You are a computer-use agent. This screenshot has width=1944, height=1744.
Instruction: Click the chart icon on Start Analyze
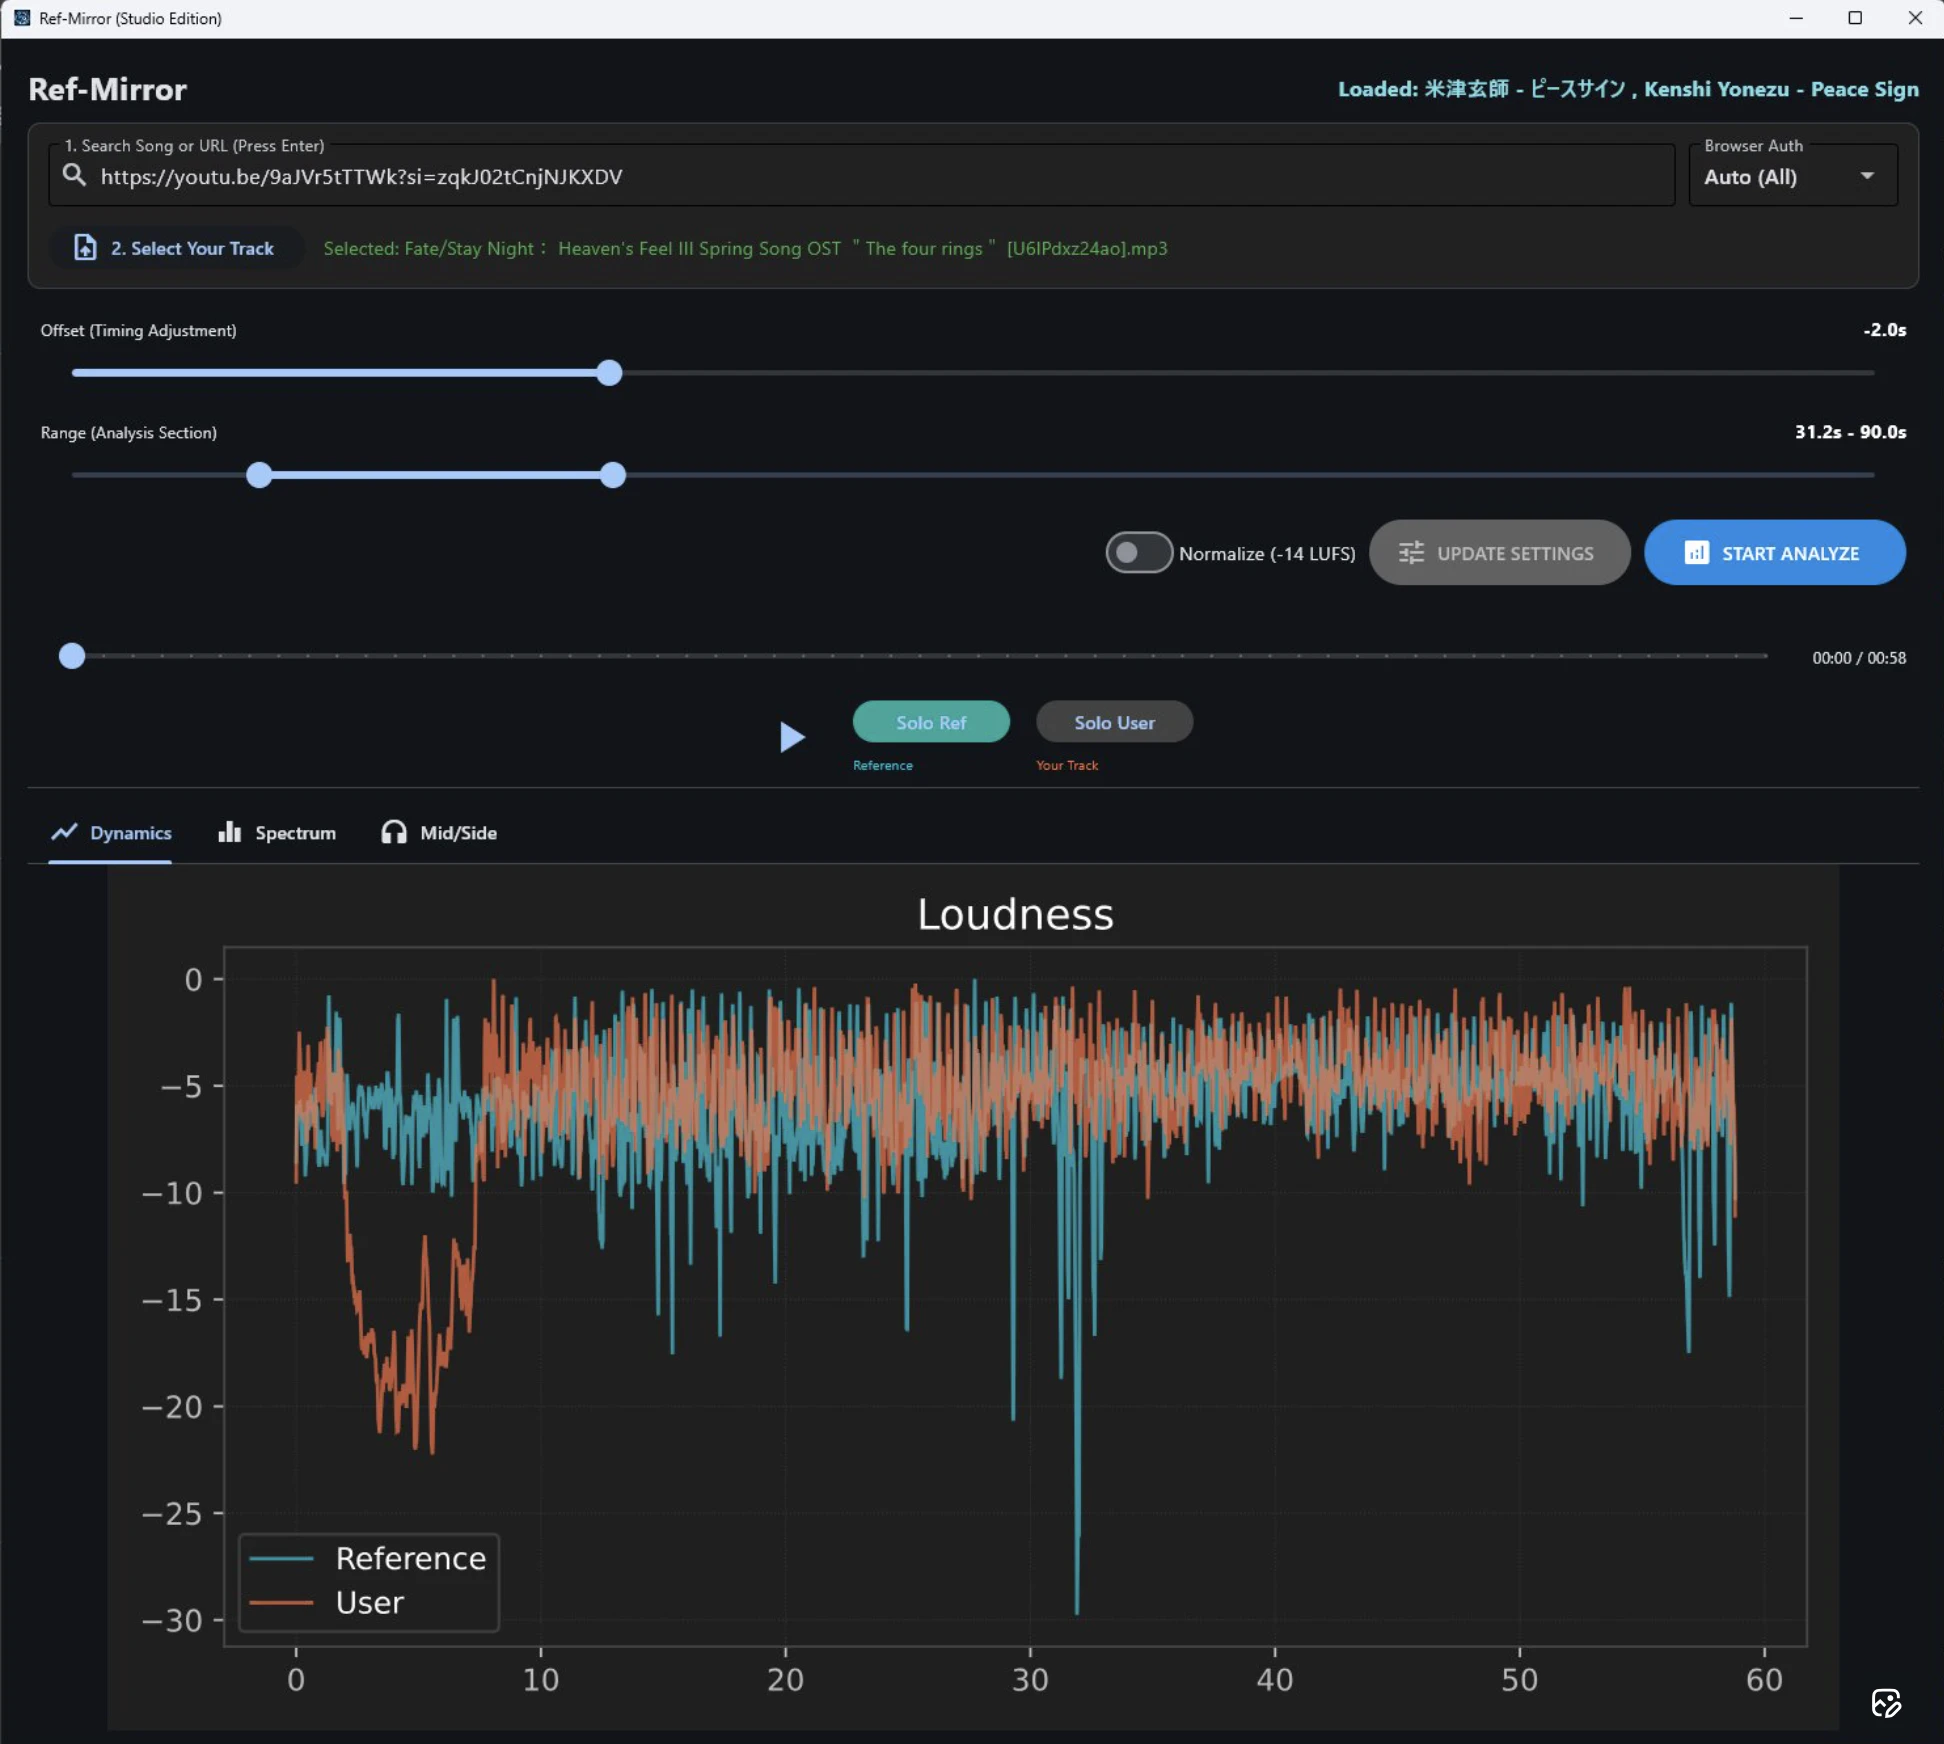pyautogui.click(x=1696, y=553)
